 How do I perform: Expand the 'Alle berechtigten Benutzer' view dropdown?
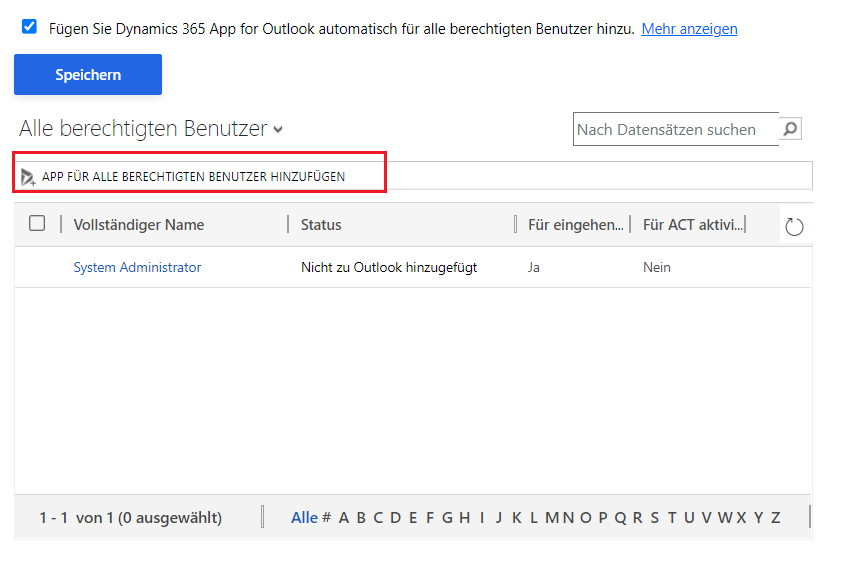point(278,130)
